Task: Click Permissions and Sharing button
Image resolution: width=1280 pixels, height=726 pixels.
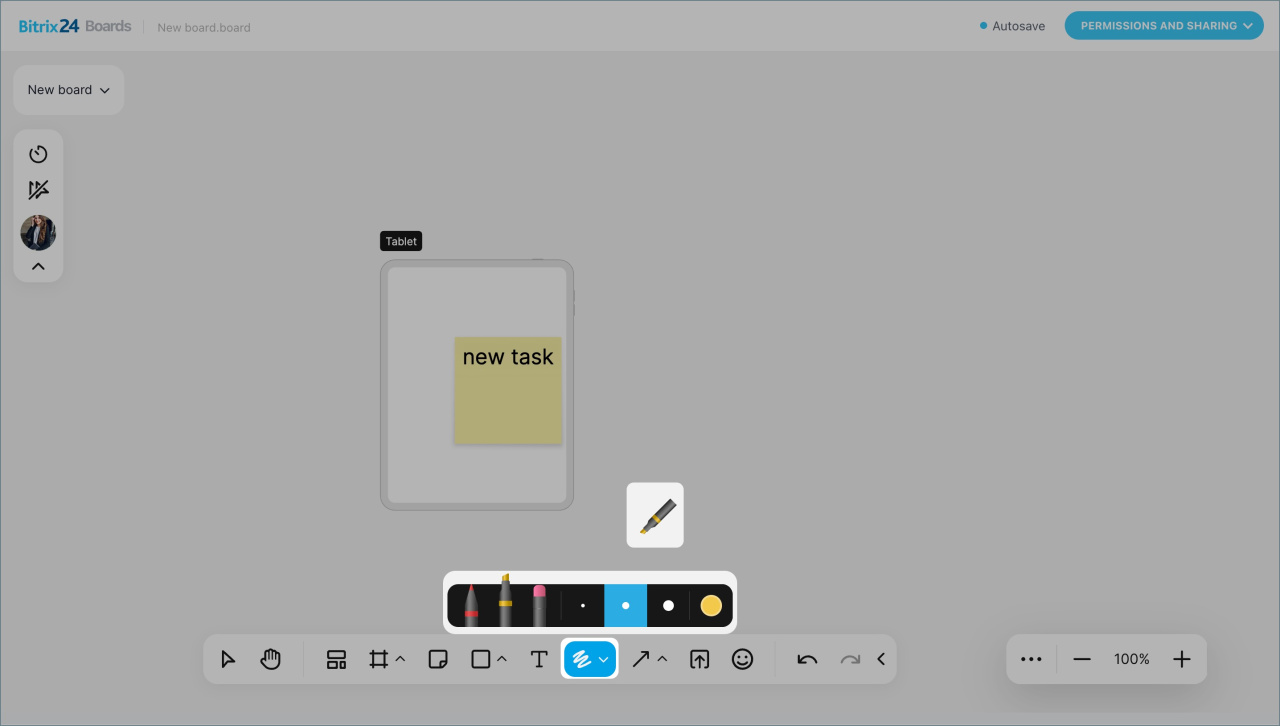Action: coord(1164,26)
